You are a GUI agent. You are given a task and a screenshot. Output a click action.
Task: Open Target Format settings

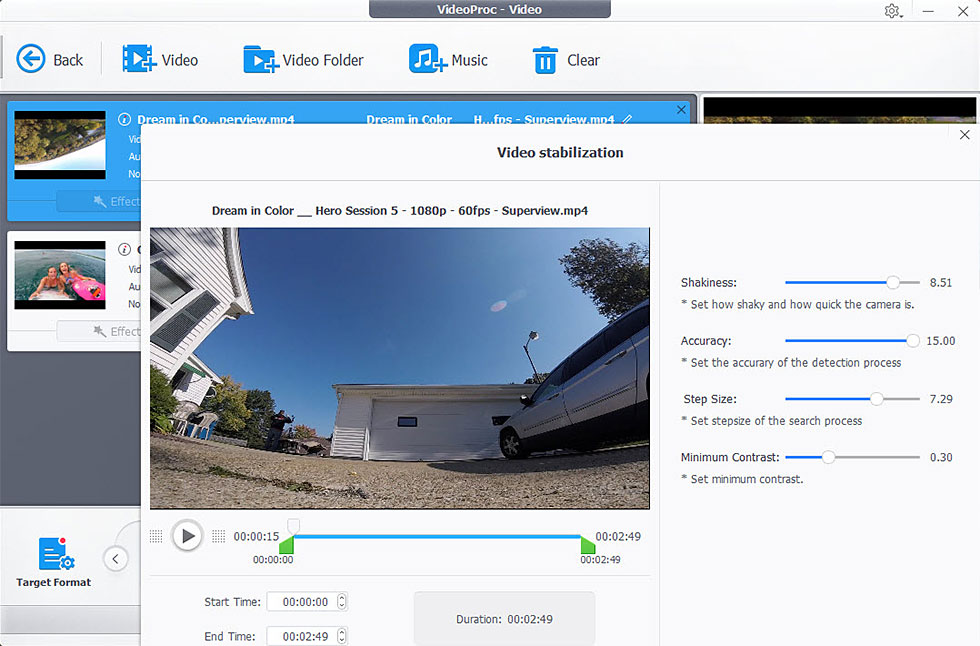[53, 561]
